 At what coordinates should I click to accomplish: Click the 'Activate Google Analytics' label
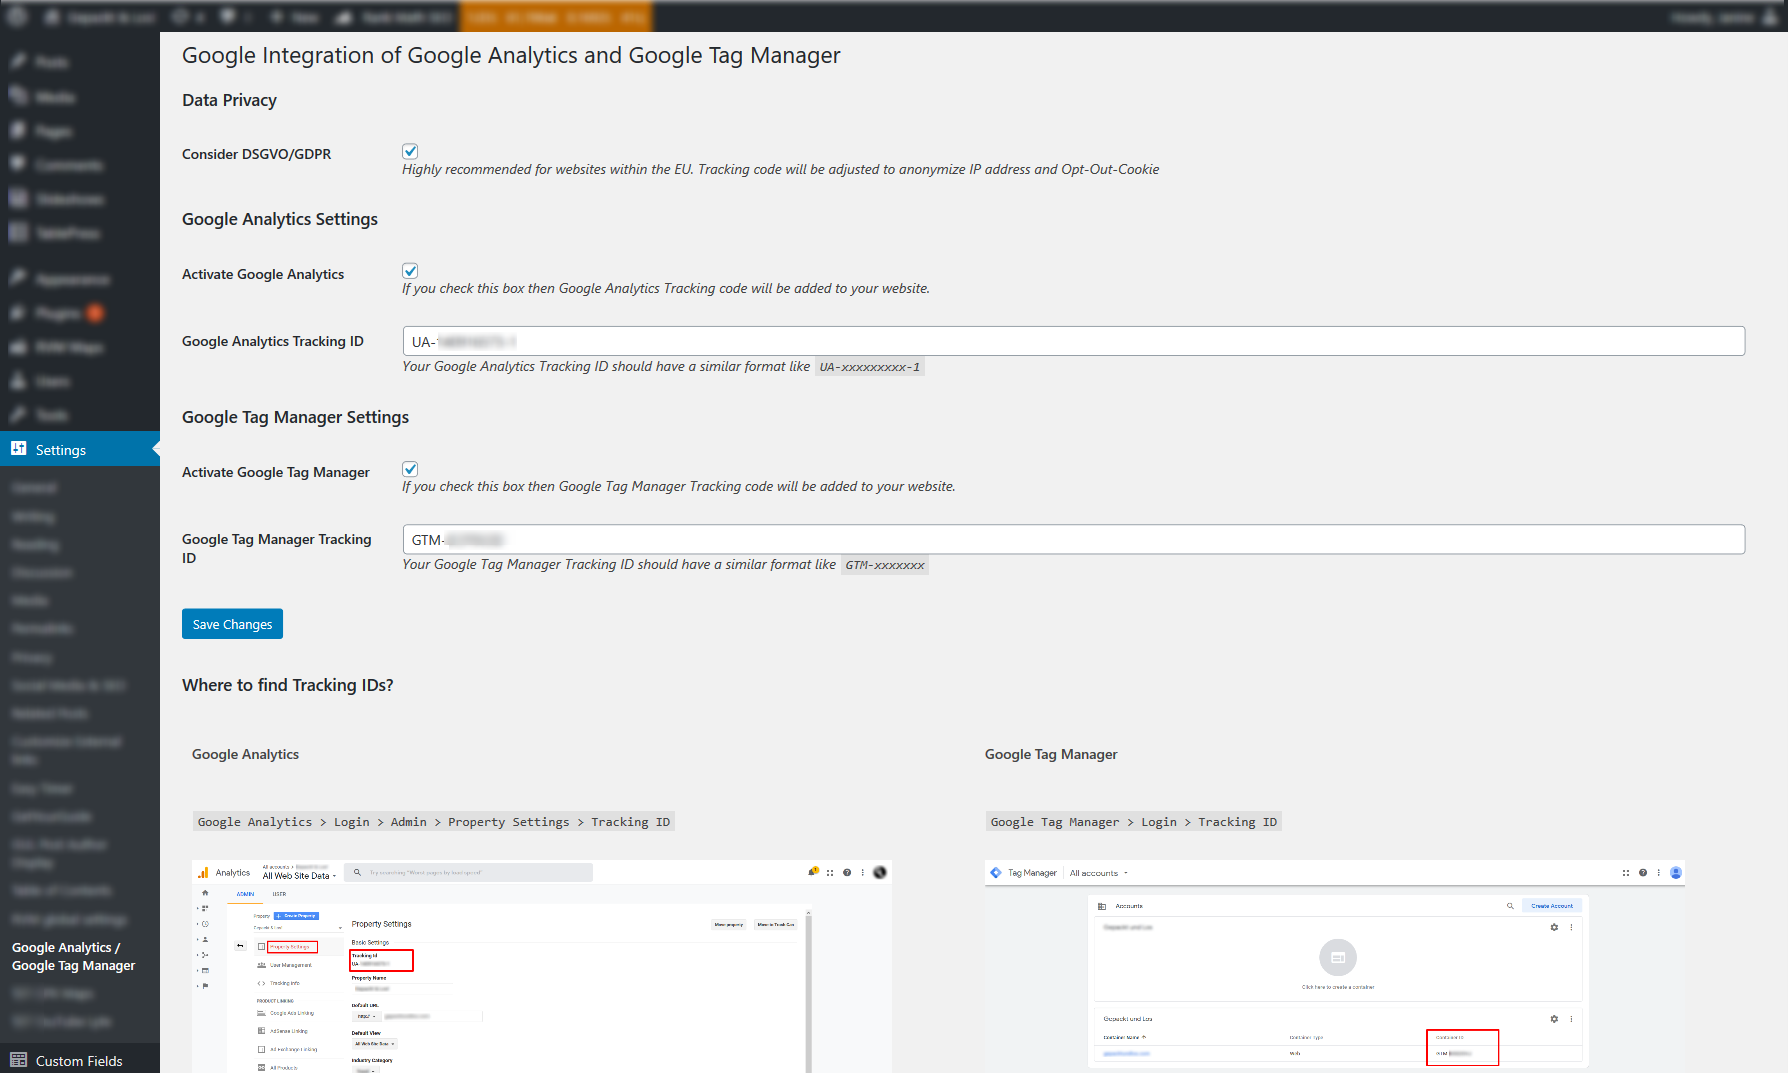(263, 274)
